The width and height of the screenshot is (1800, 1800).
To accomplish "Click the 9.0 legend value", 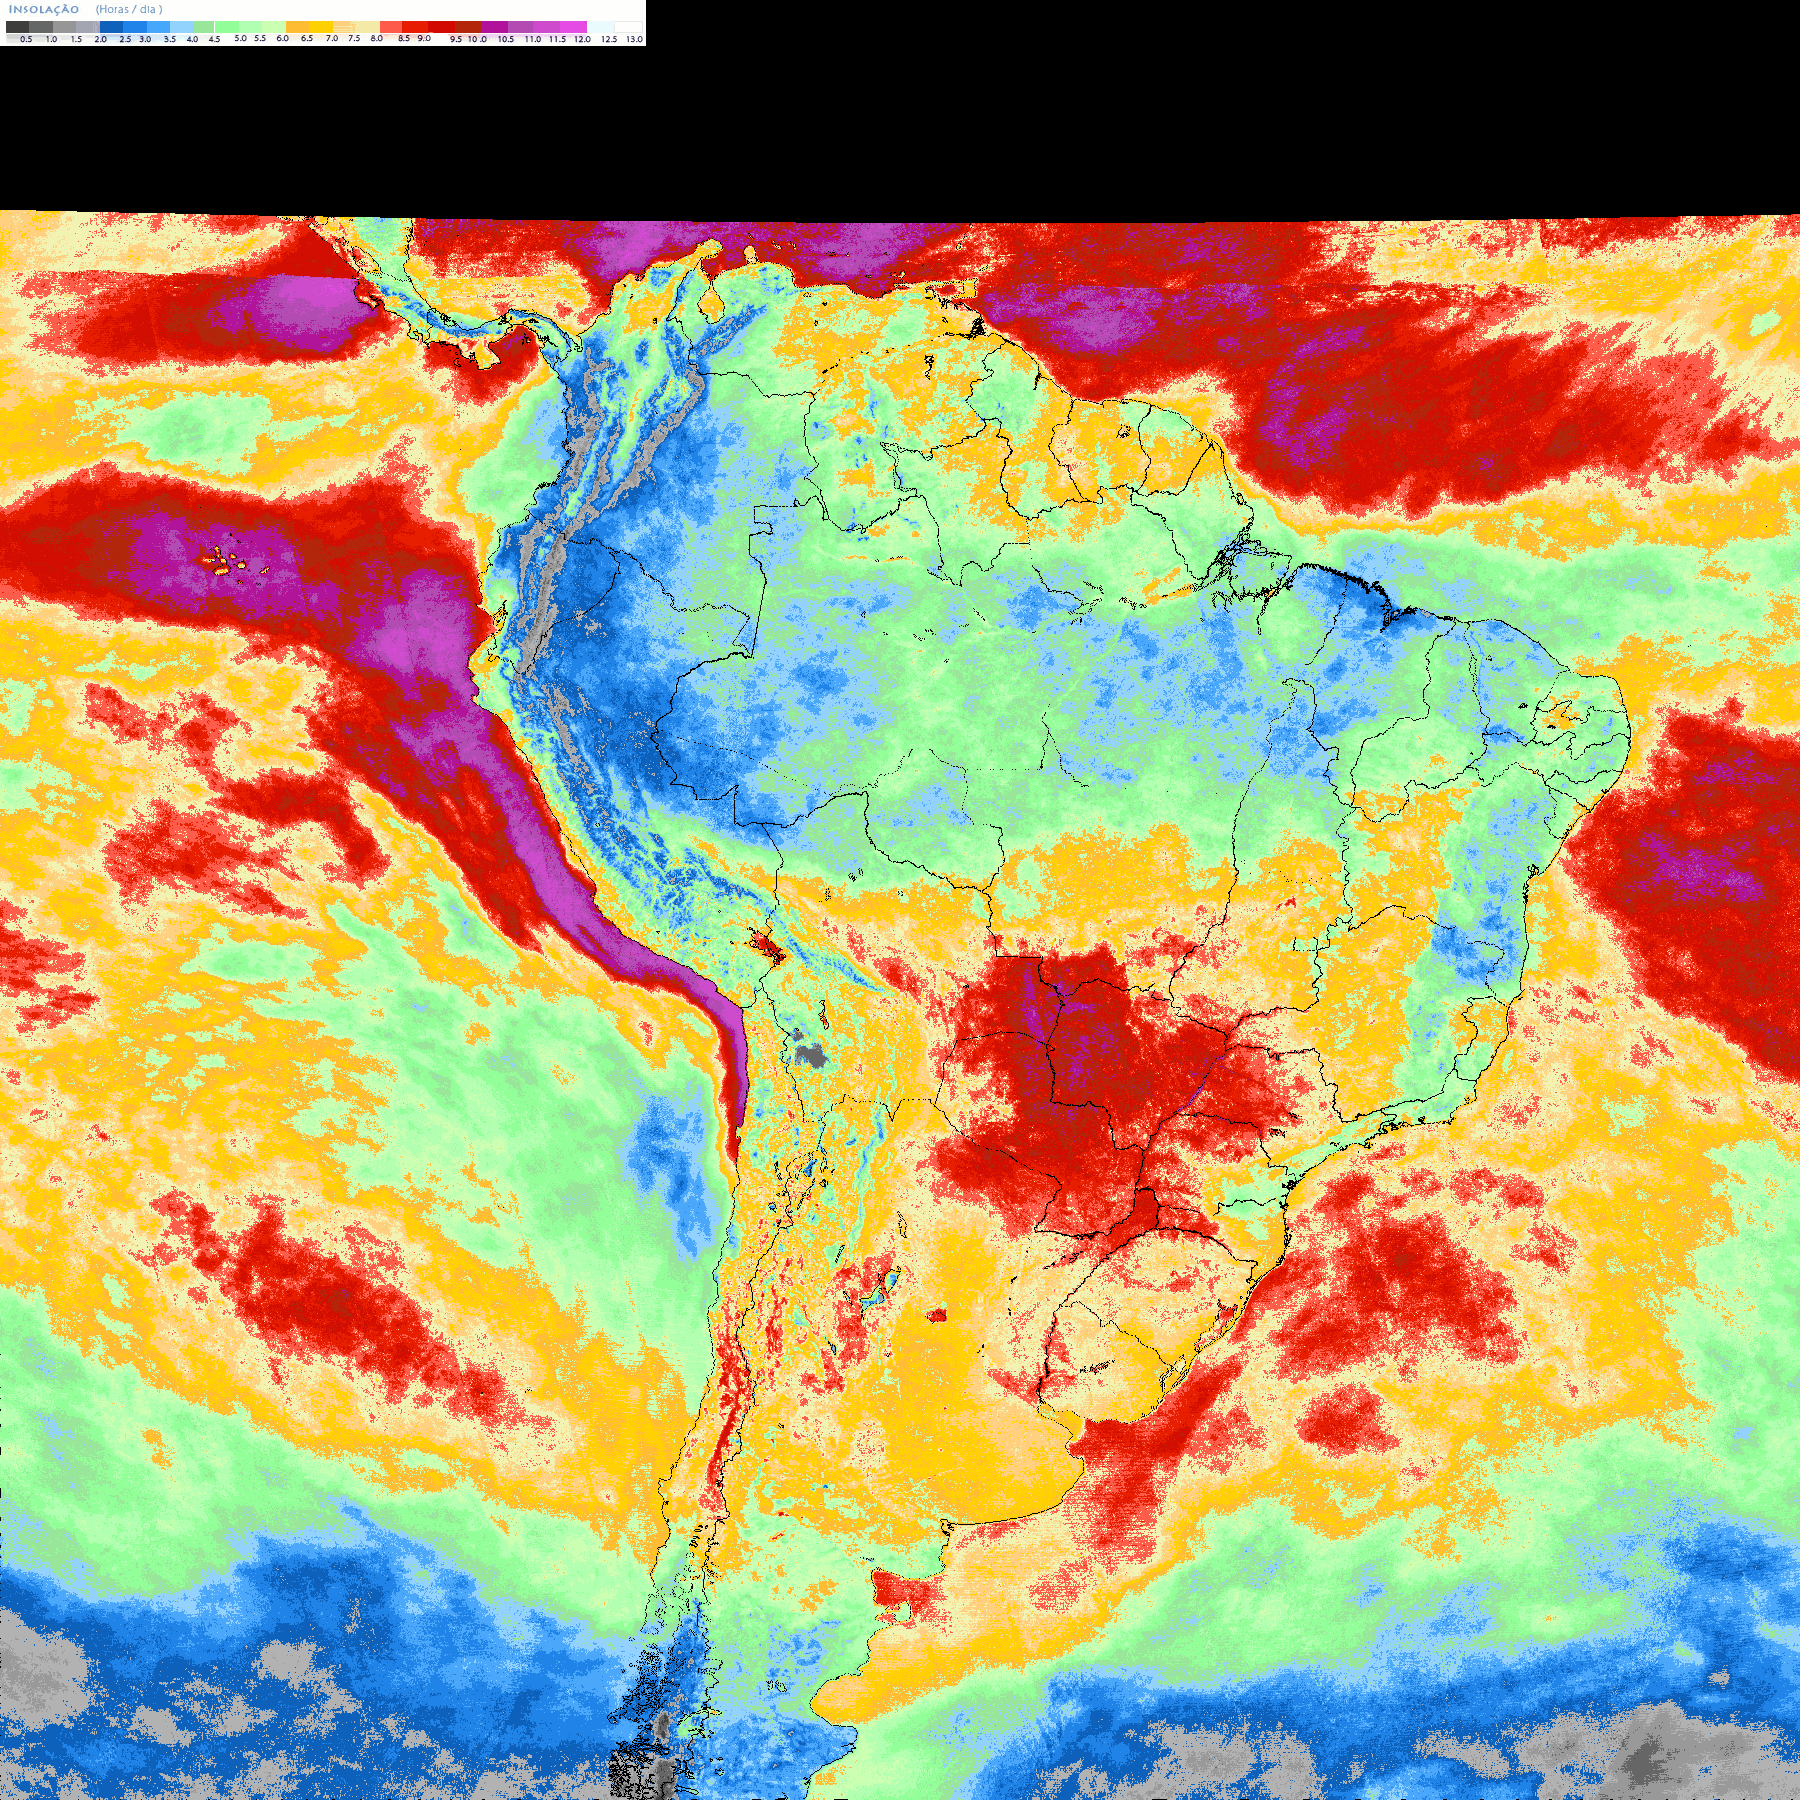I will (x=424, y=38).
